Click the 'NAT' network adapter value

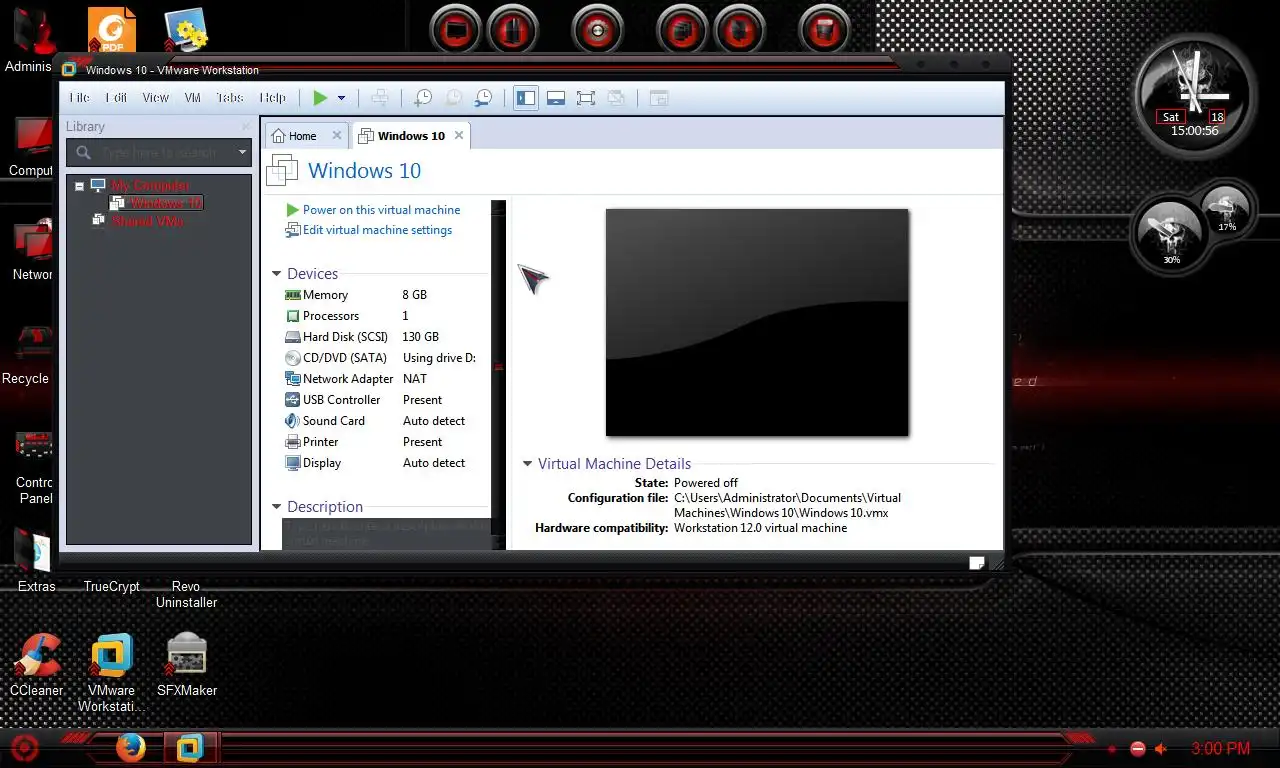415,379
